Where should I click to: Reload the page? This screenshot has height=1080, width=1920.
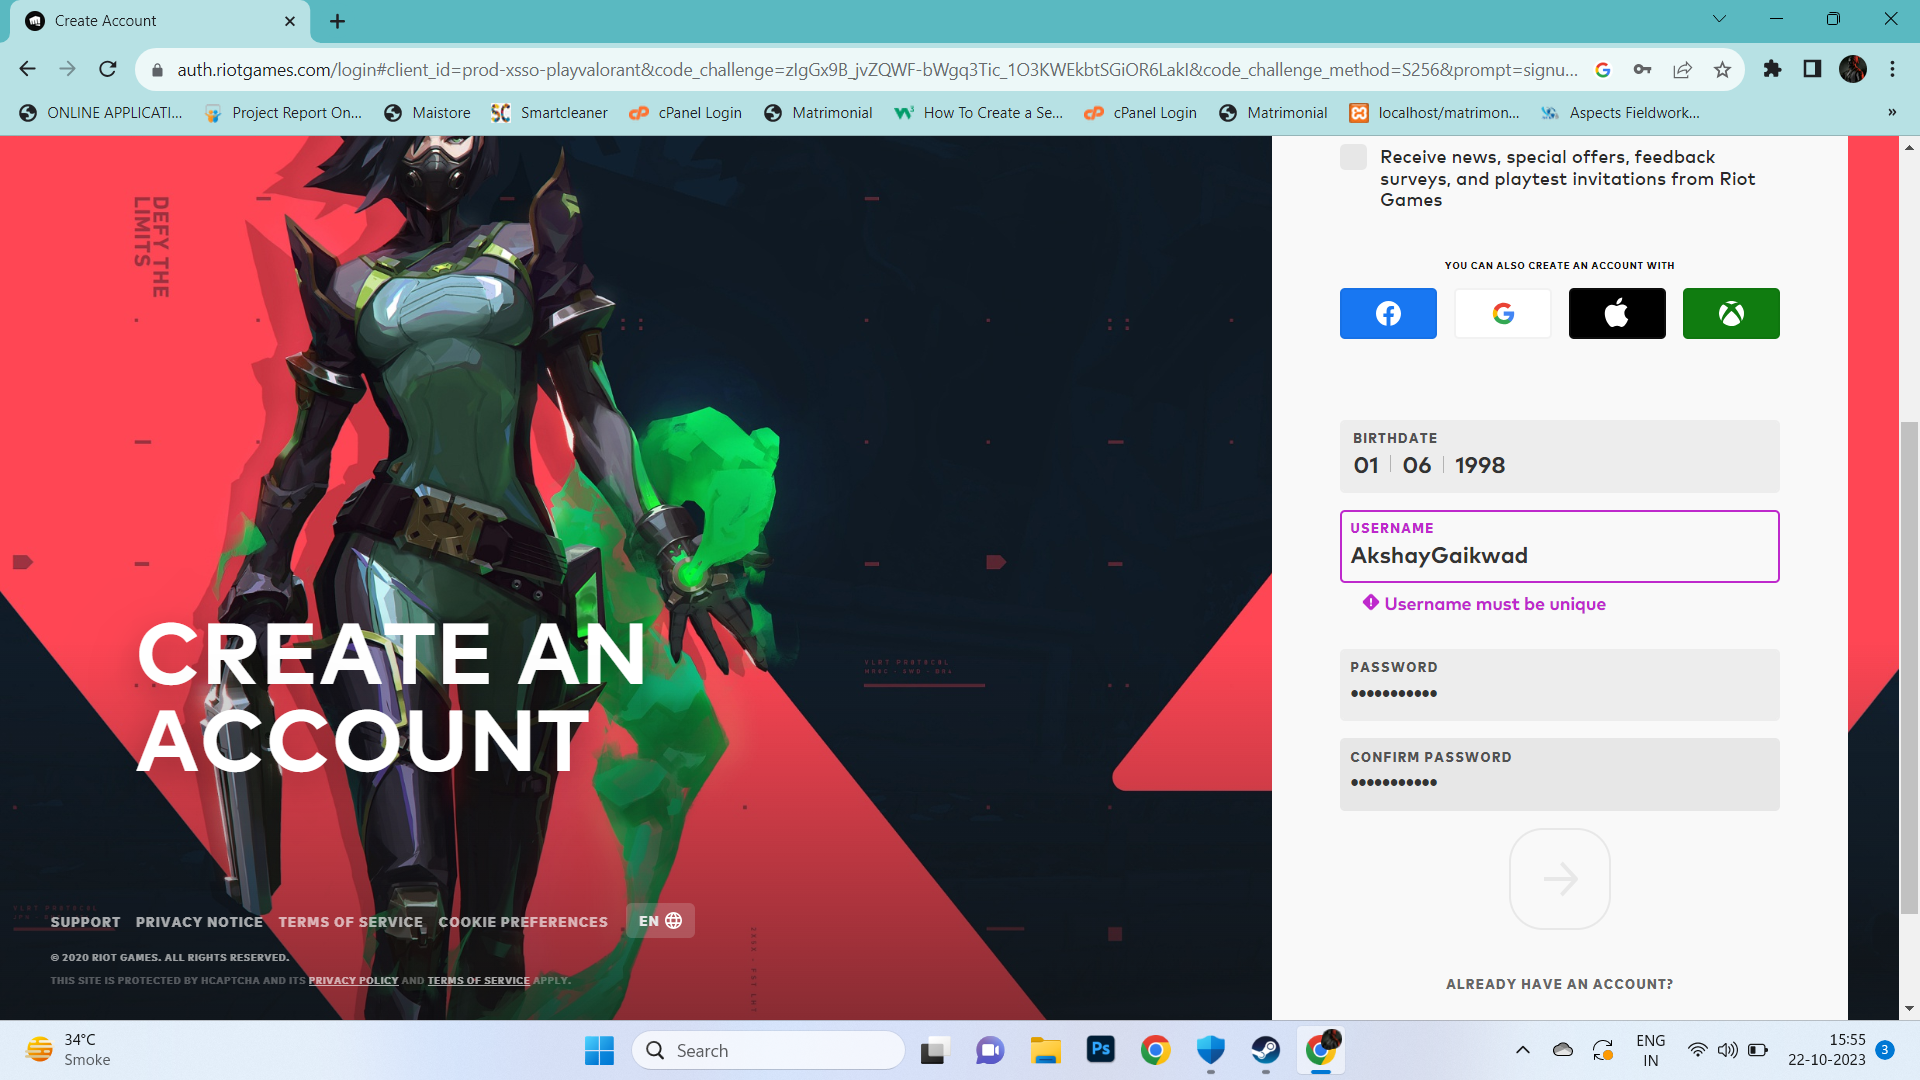tap(108, 69)
